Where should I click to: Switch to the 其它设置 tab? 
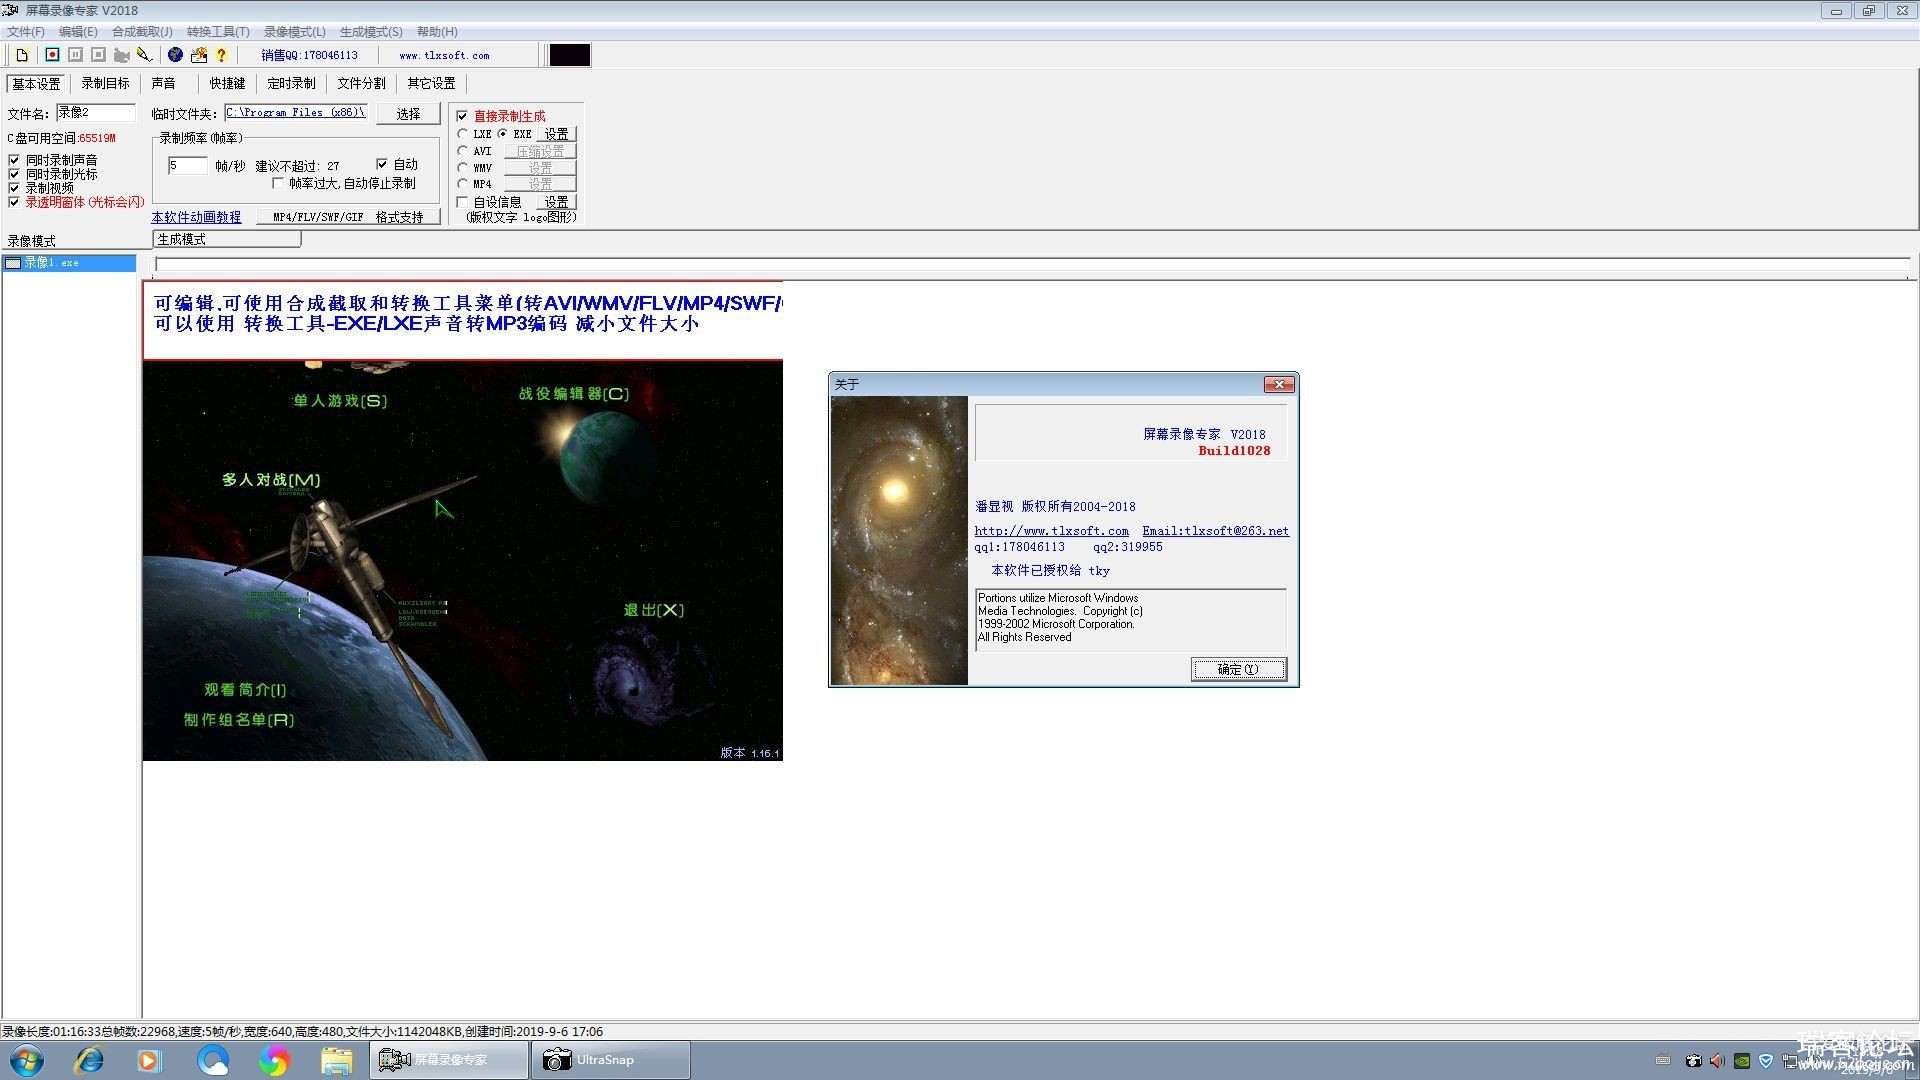[x=431, y=84]
